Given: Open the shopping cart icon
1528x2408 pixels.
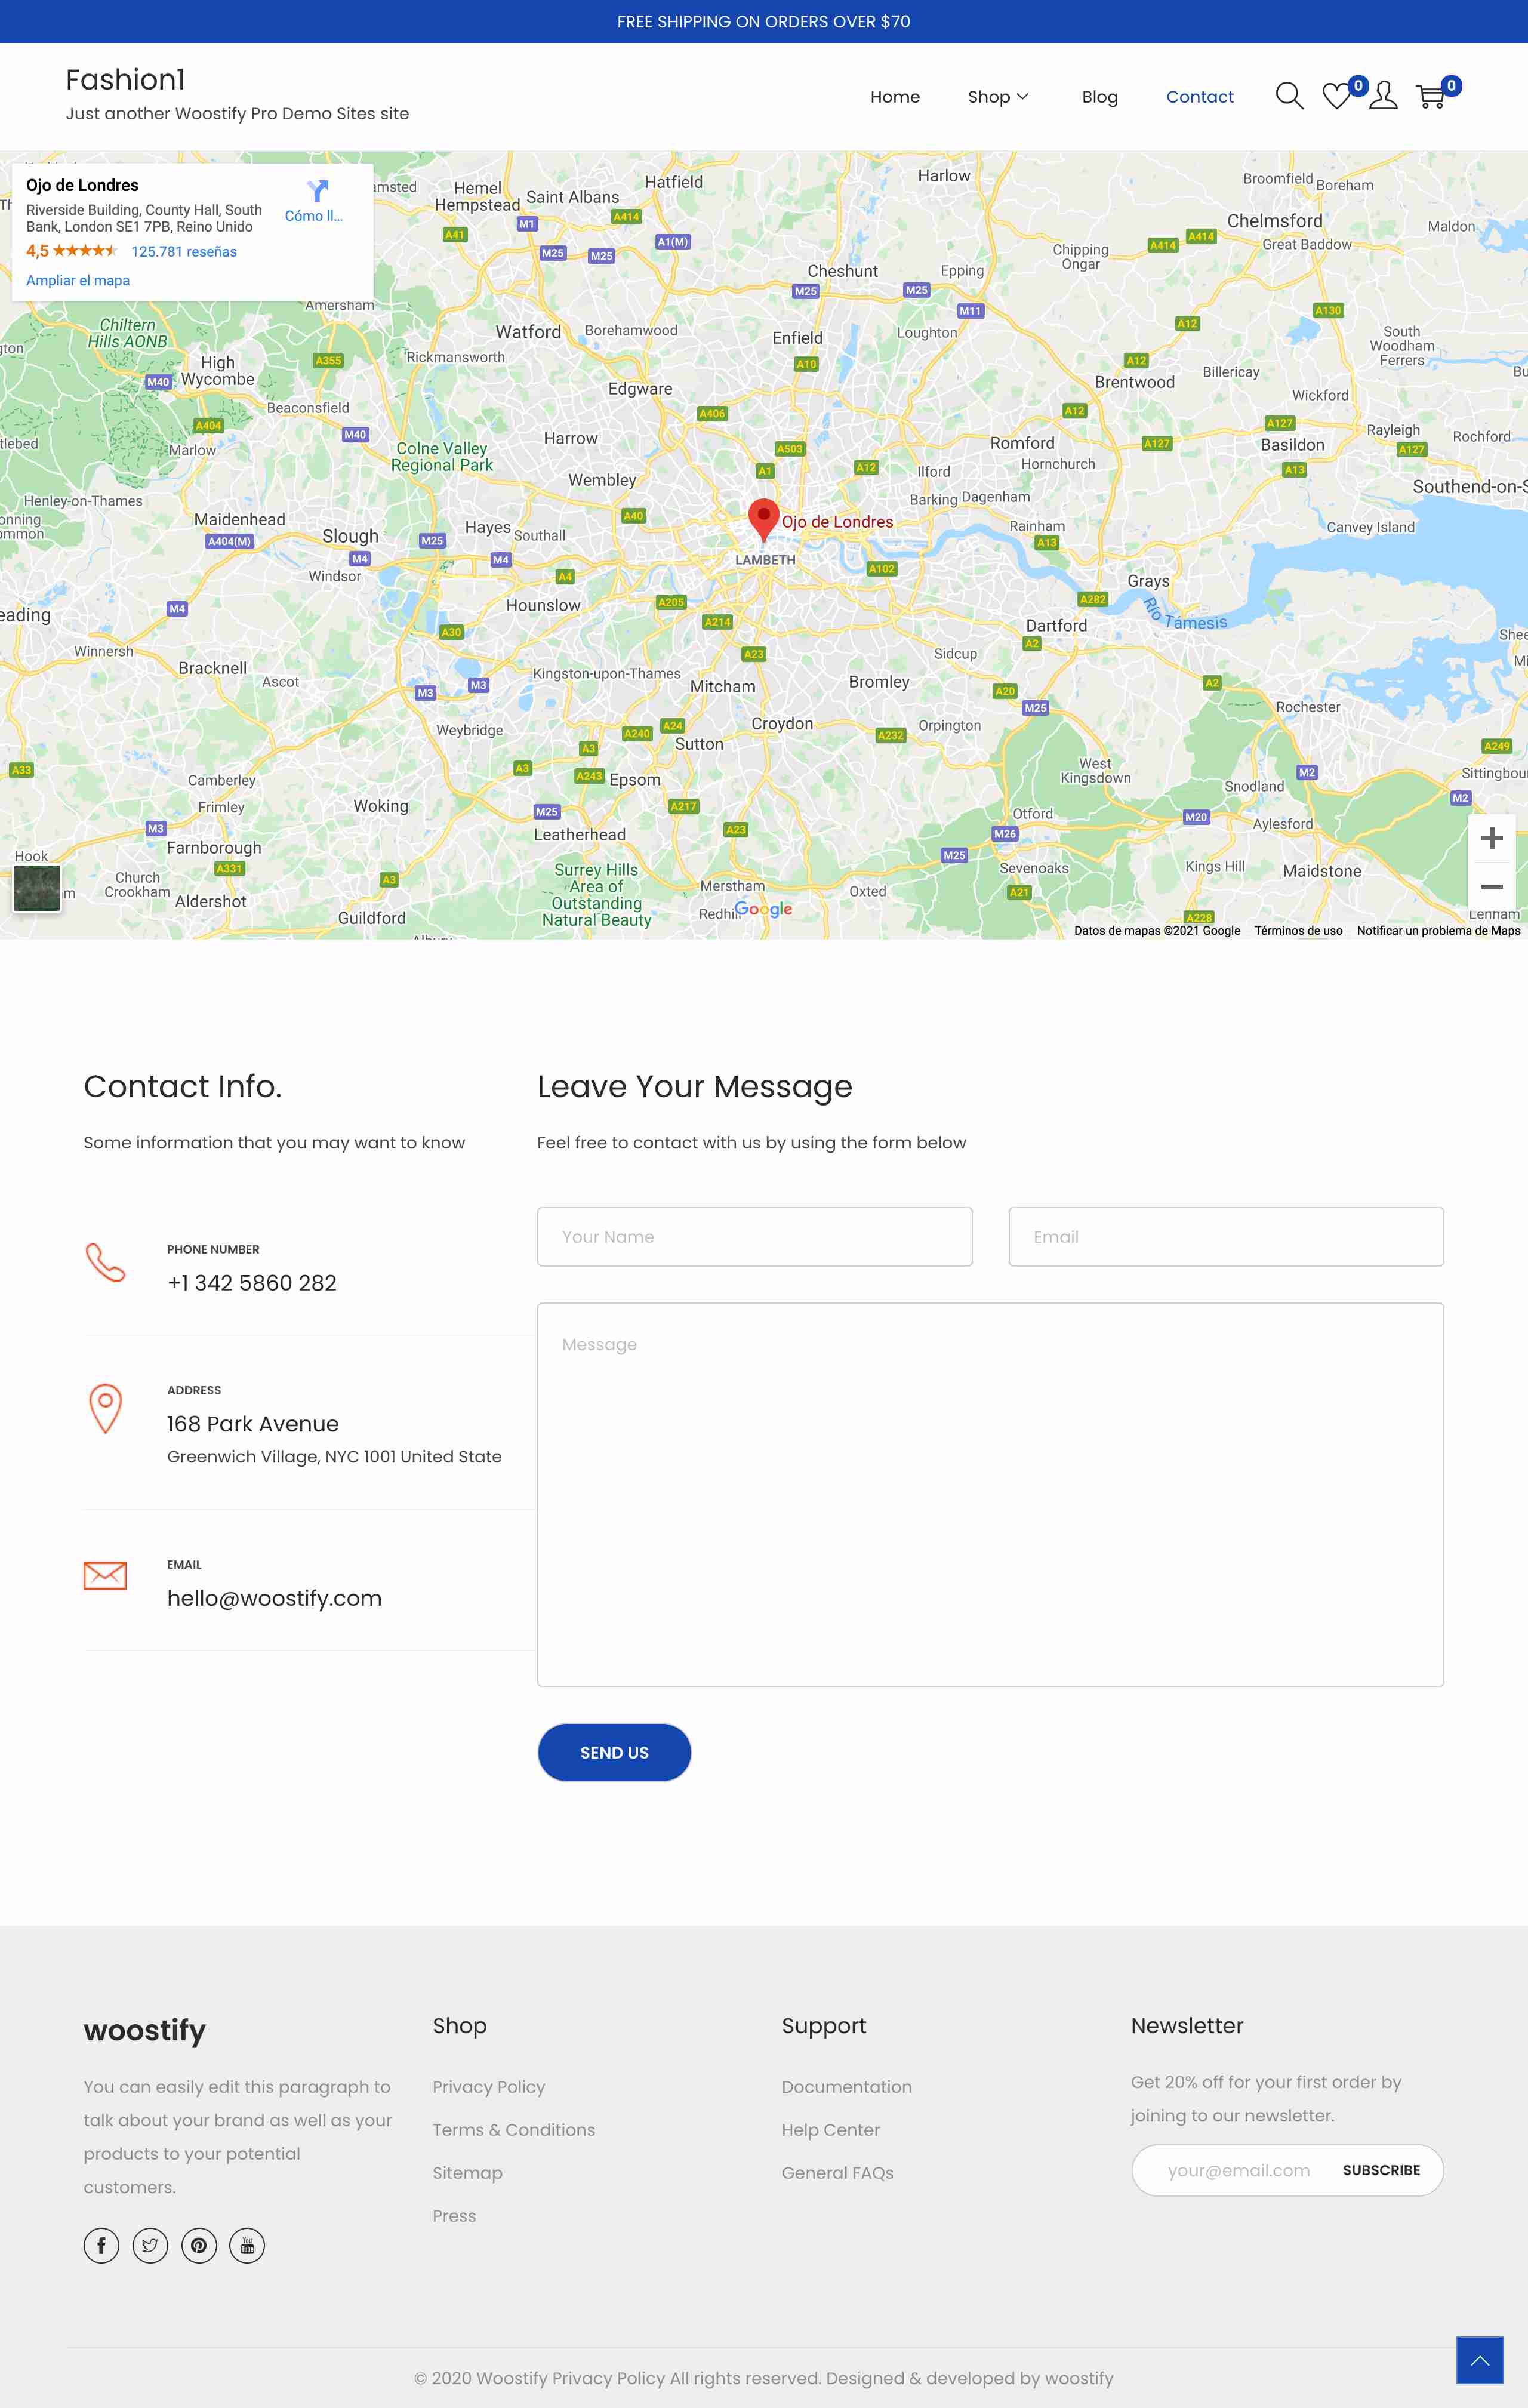Looking at the screenshot, I should [x=1431, y=96].
